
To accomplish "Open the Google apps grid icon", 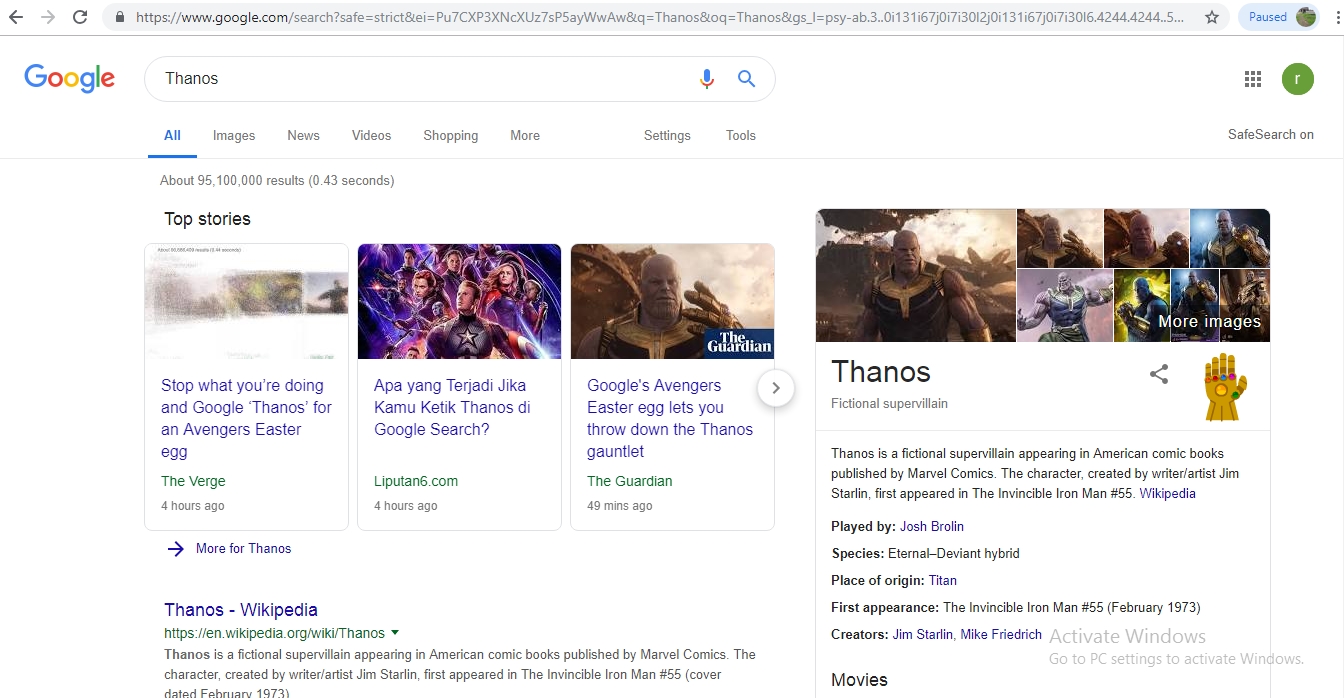I will tap(1253, 79).
